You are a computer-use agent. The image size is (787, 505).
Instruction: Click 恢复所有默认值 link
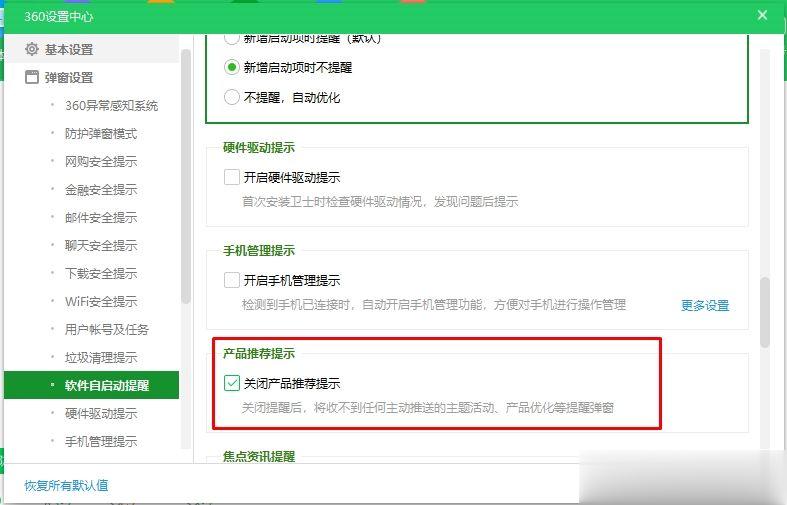coord(66,485)
